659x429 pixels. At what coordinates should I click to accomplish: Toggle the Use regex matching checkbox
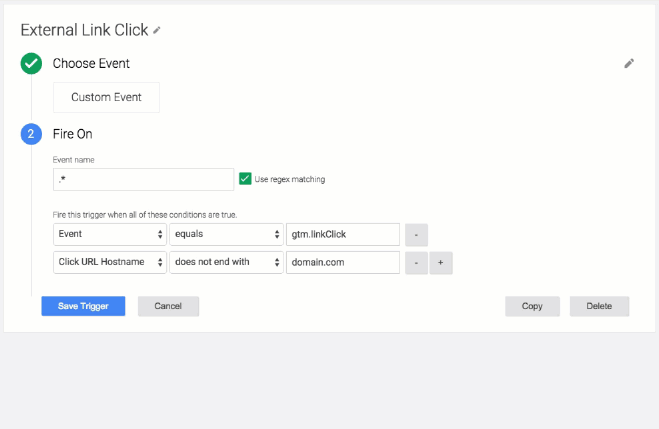(x=245, y=179)
